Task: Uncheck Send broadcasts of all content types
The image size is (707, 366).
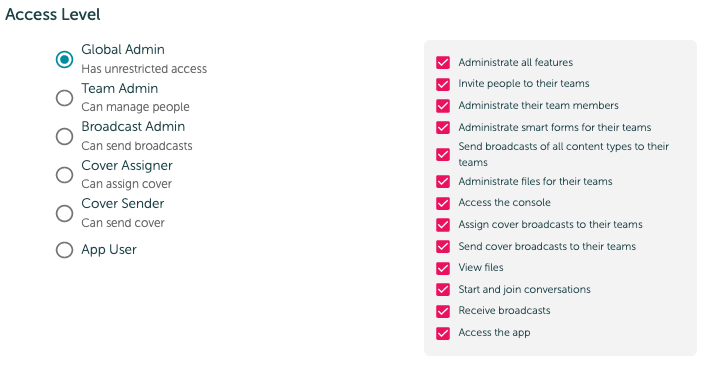Action: pyautogui.click(x=443, y=154)
